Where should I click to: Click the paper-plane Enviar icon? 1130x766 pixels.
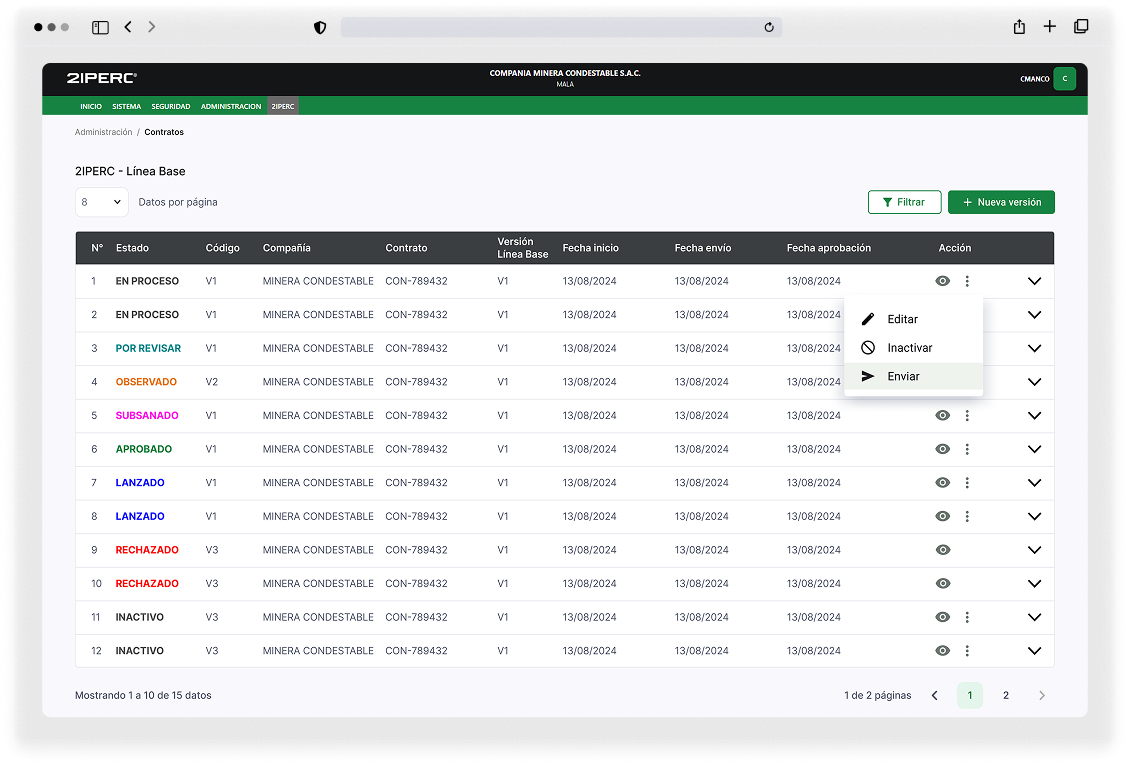868,376
